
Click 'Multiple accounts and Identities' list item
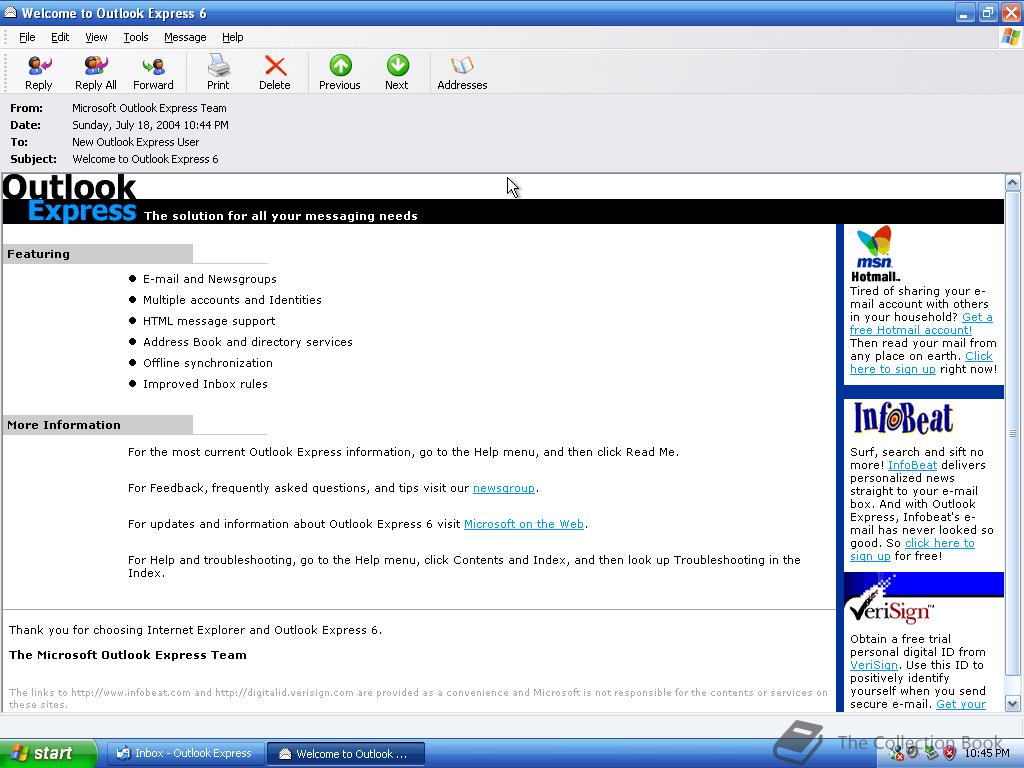232,300
